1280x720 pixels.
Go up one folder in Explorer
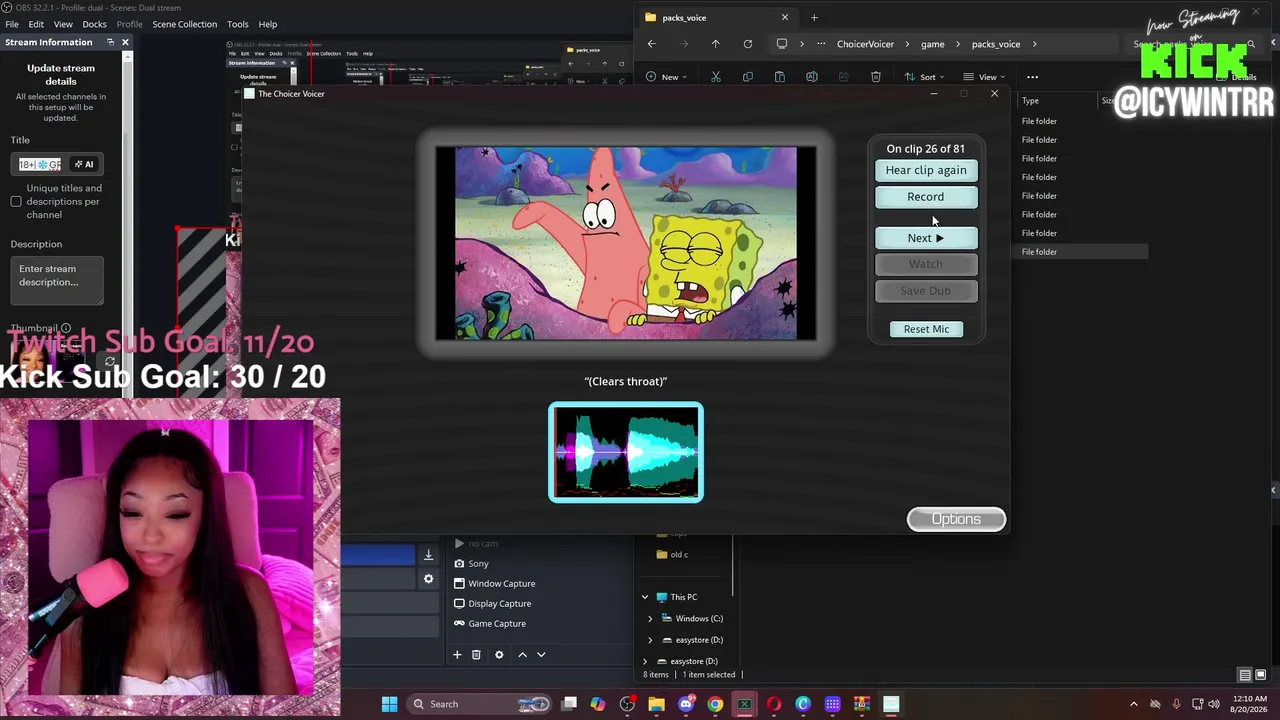715,44
